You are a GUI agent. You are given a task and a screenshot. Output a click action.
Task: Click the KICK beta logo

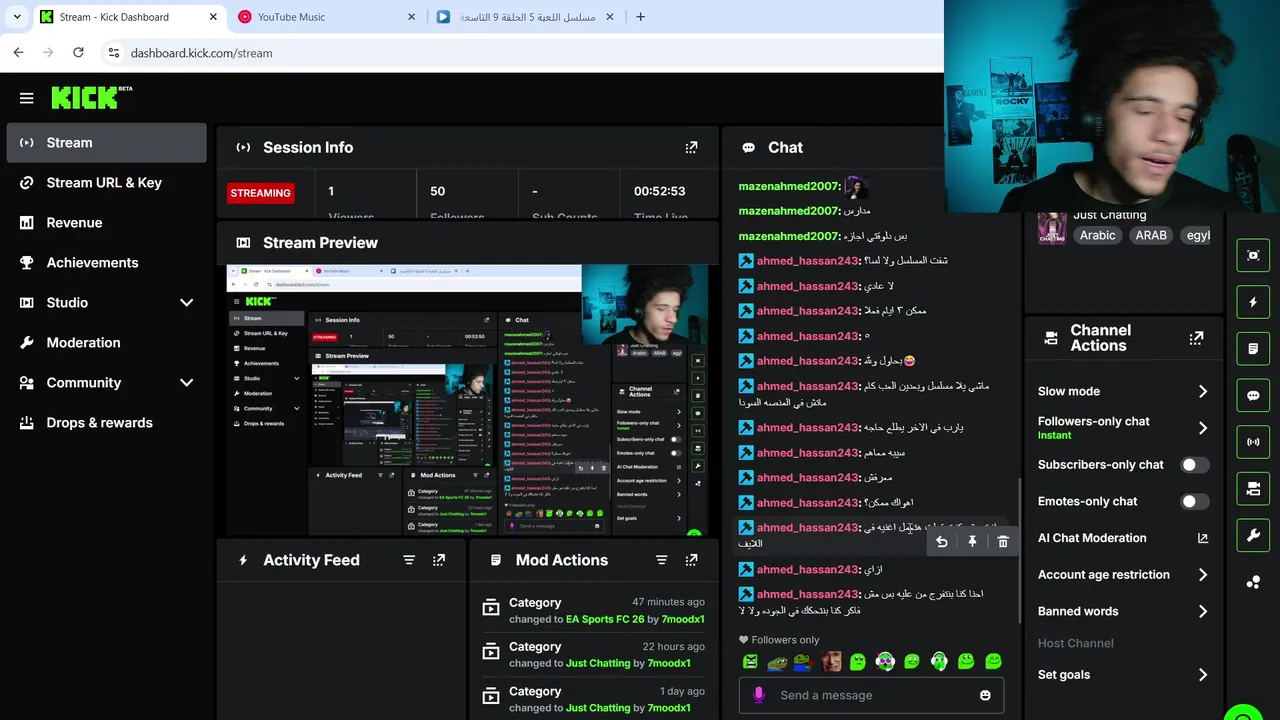coord(91,97)
